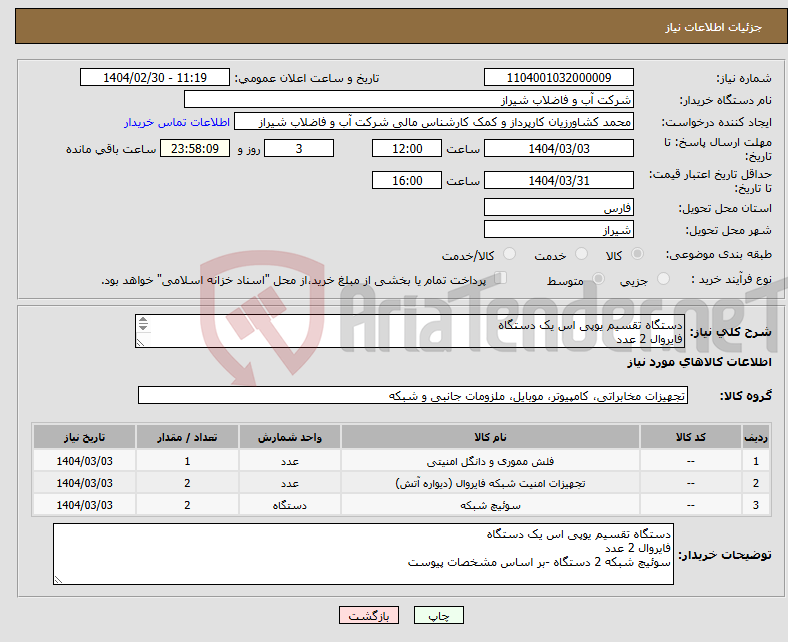The image size is (788, 642).
Task: Click the response deadline date 1404/03/03 field
Action: 558,148
